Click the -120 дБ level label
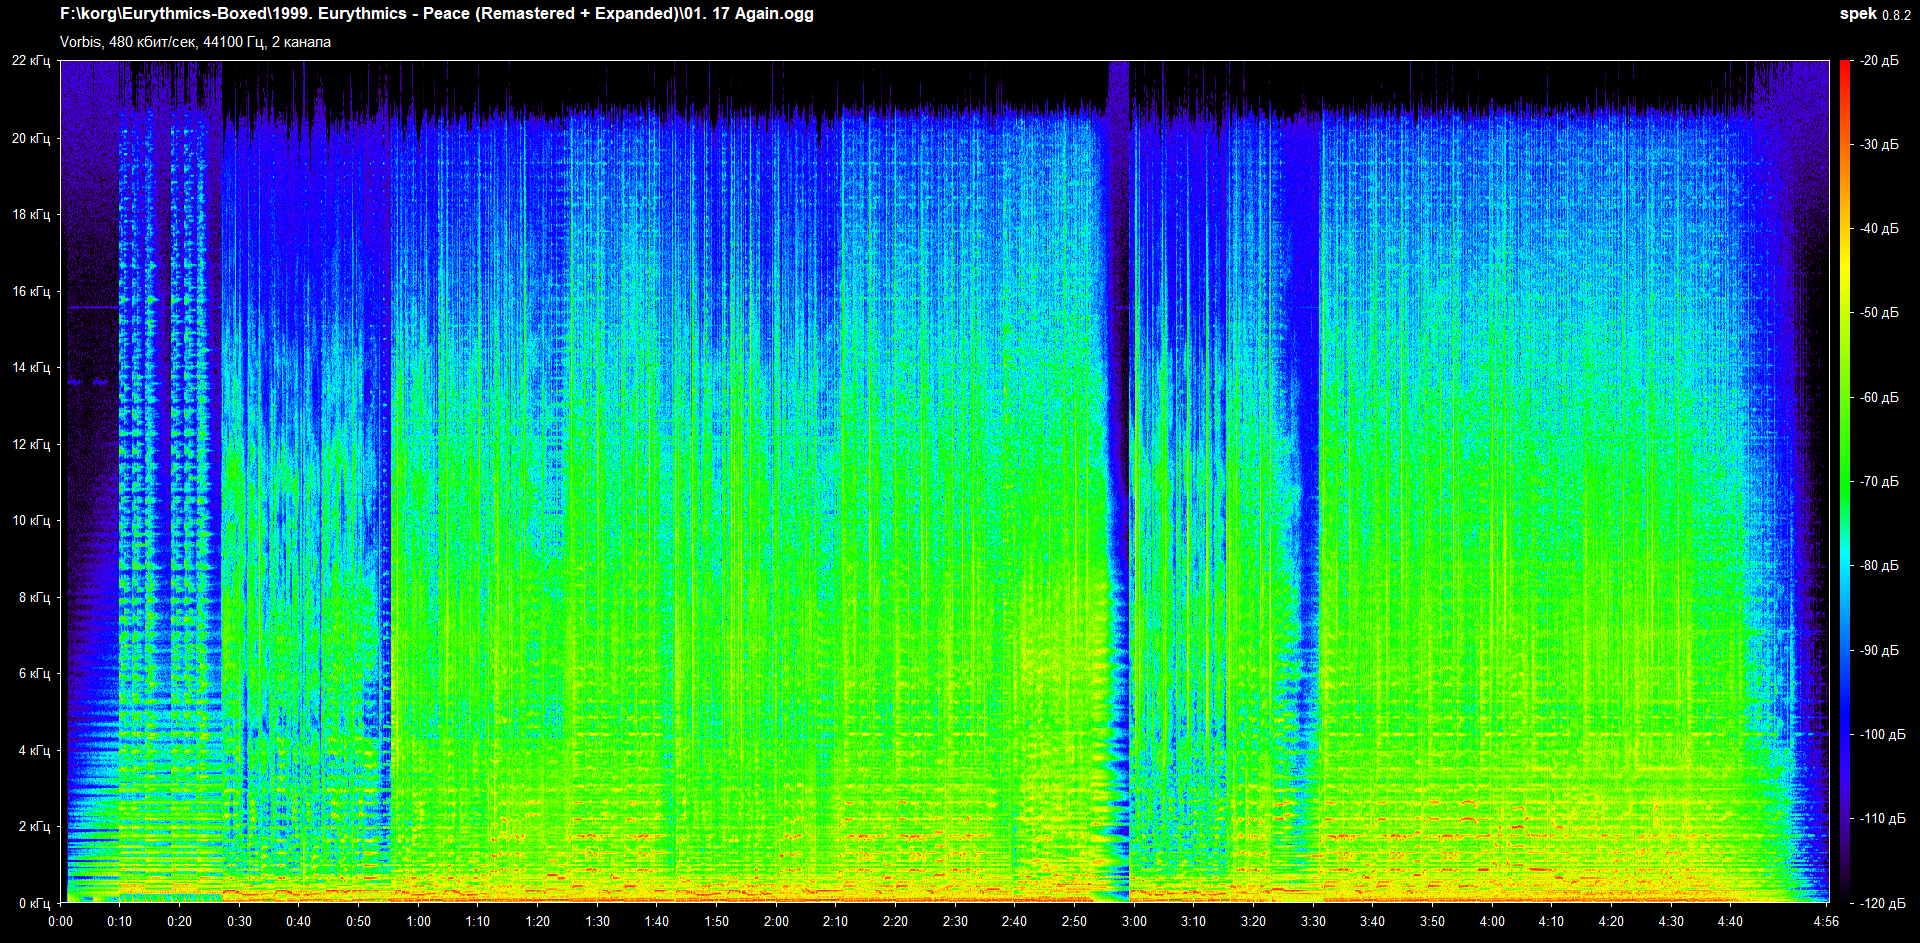Screen dimensions: 1920x943 click(1883, 903)
